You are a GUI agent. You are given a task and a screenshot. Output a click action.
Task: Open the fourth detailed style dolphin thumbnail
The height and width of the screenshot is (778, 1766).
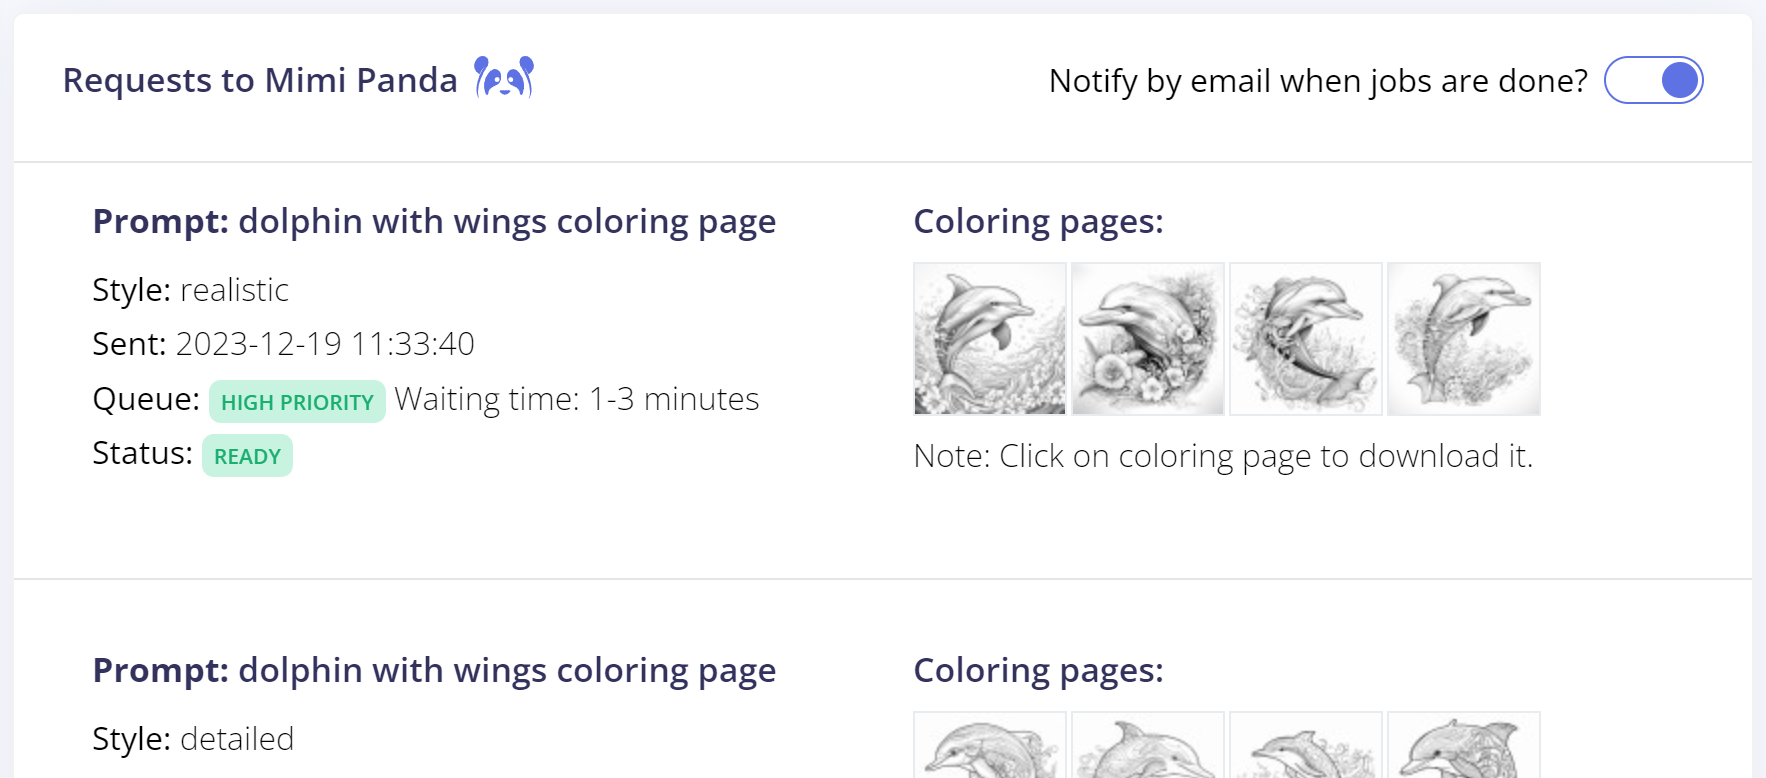tap(1464, 745)
